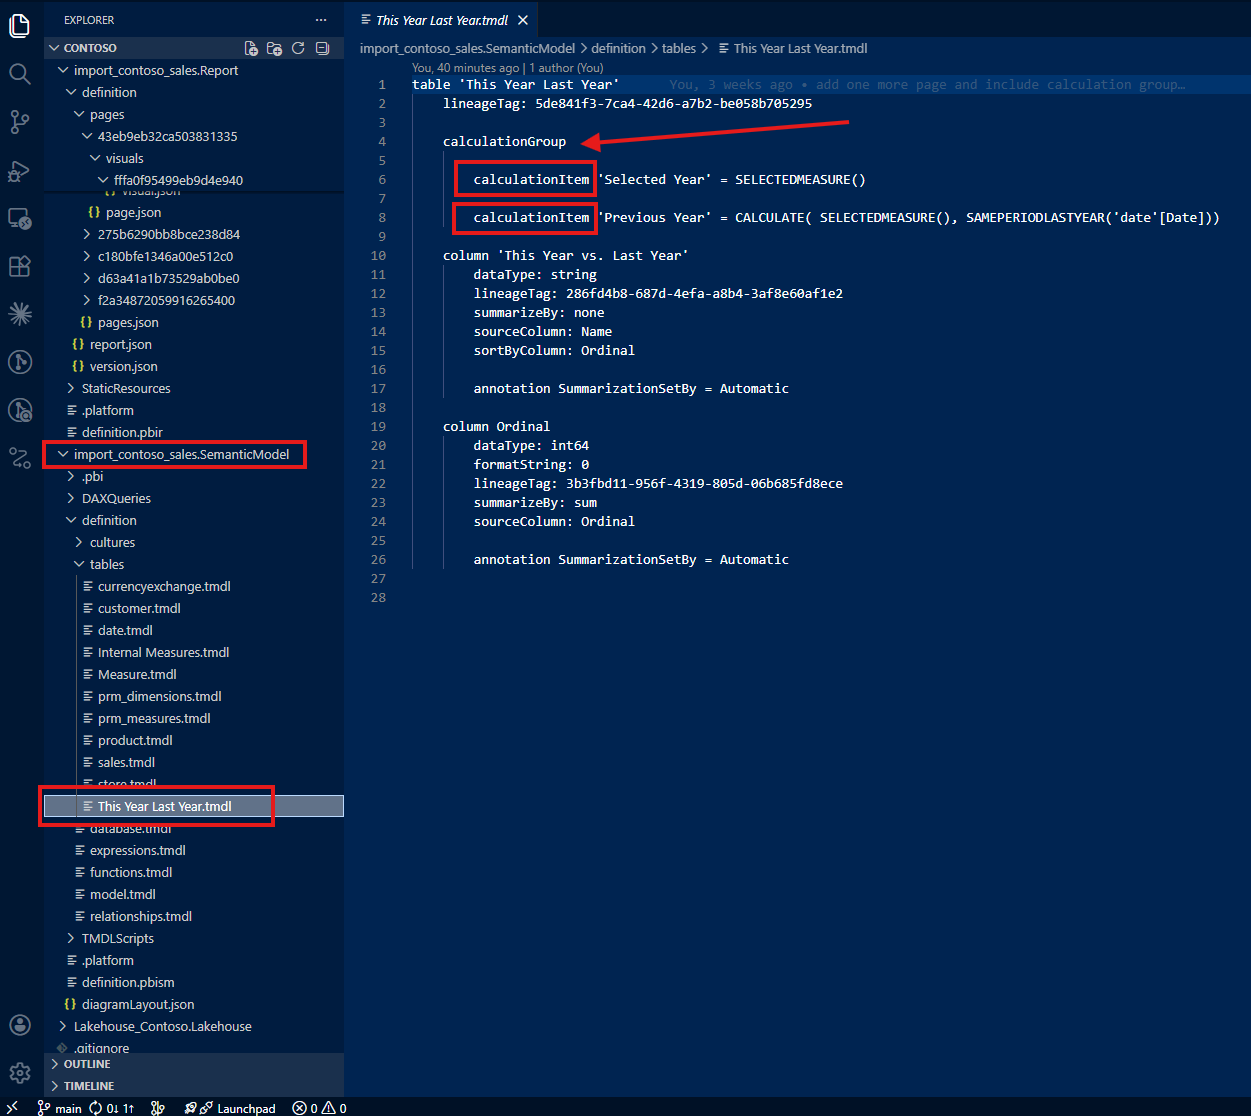Screen dimensions: 1251x1116
Task: Open report.json file
Action: click(121, 344)
